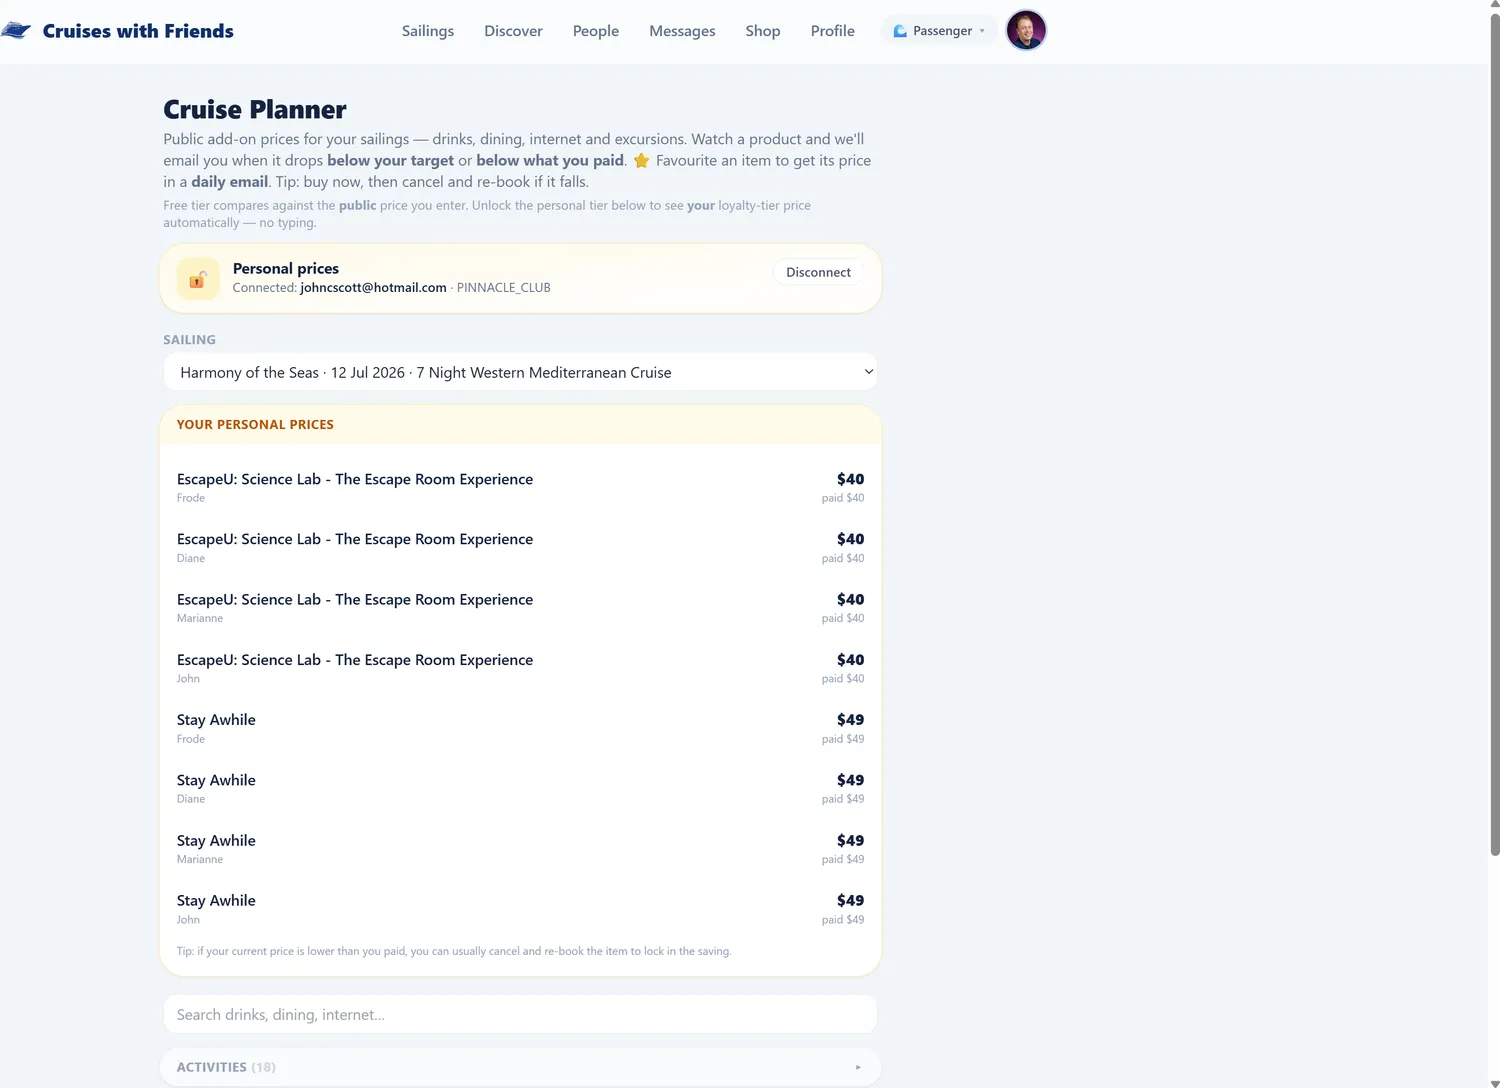Click the Cruises with Friends ship logo

pyautogui.click(x=16, y=31)
